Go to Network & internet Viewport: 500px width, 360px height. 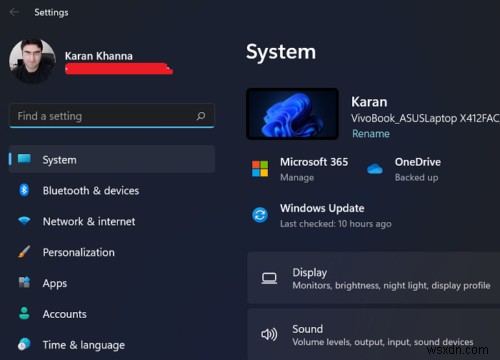(112, 221)
